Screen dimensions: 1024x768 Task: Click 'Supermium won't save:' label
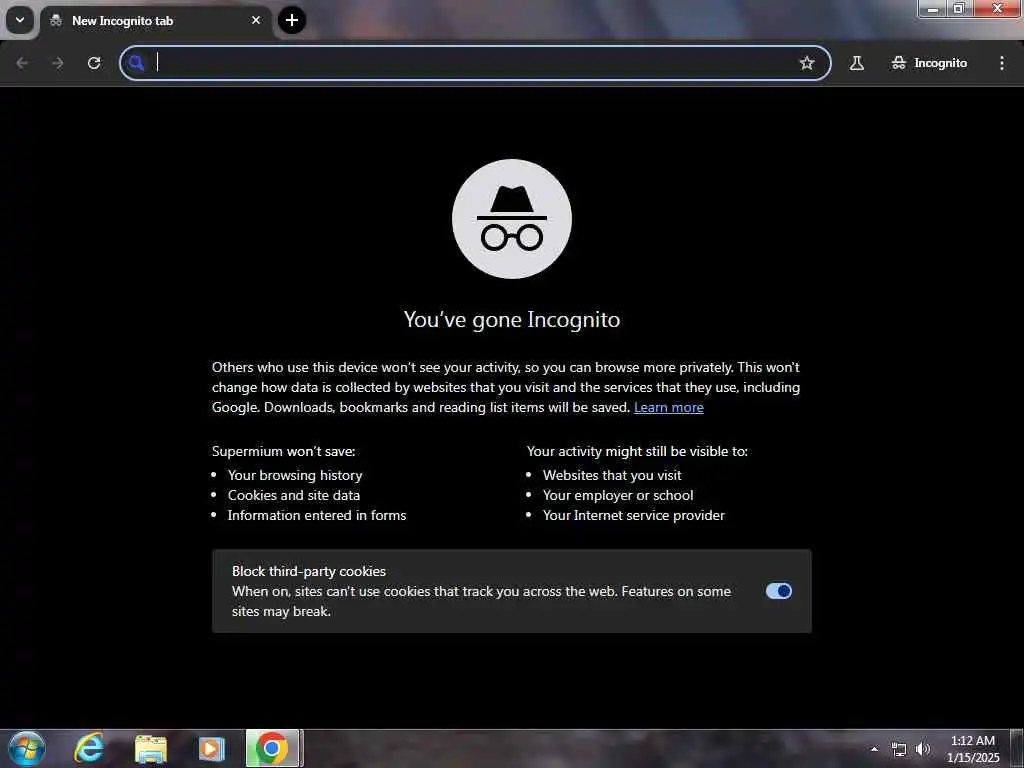pyautogui.click(x=283, y=451)
